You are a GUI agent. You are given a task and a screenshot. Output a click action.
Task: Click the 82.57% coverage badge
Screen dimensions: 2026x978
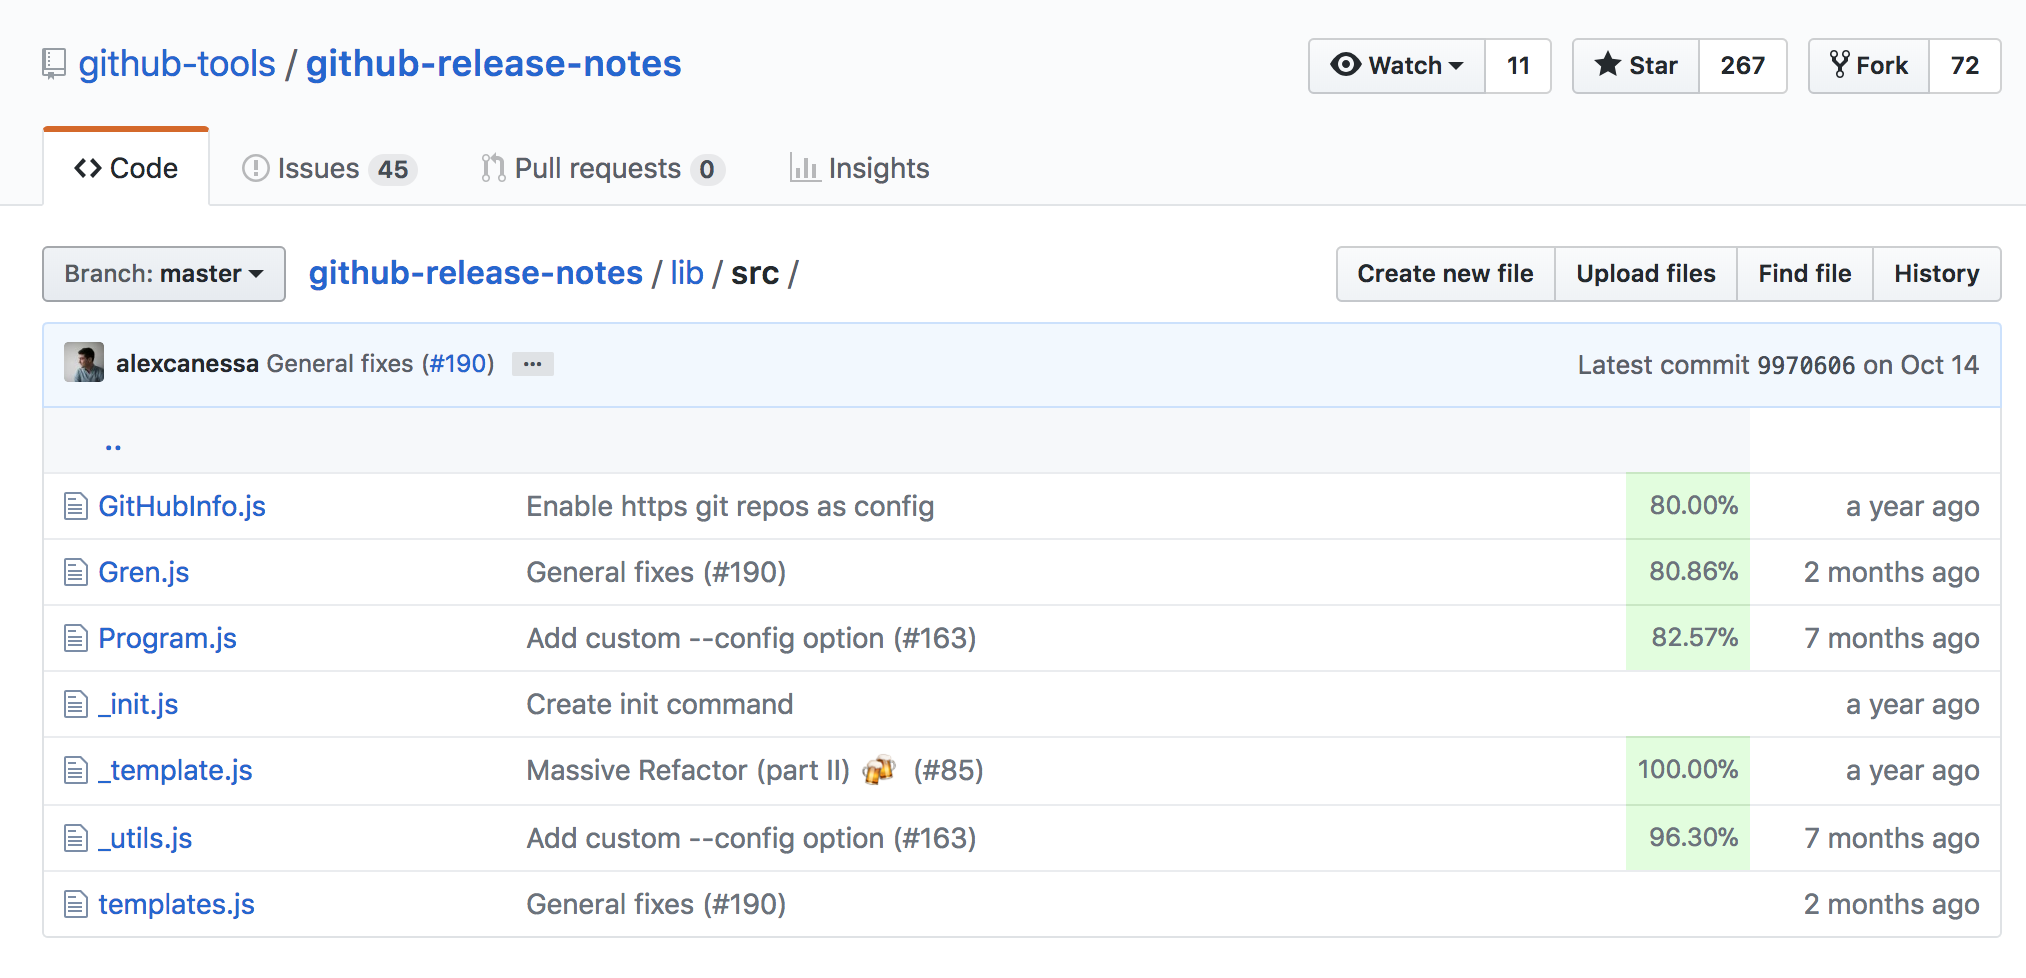(x=1688, y=638)
